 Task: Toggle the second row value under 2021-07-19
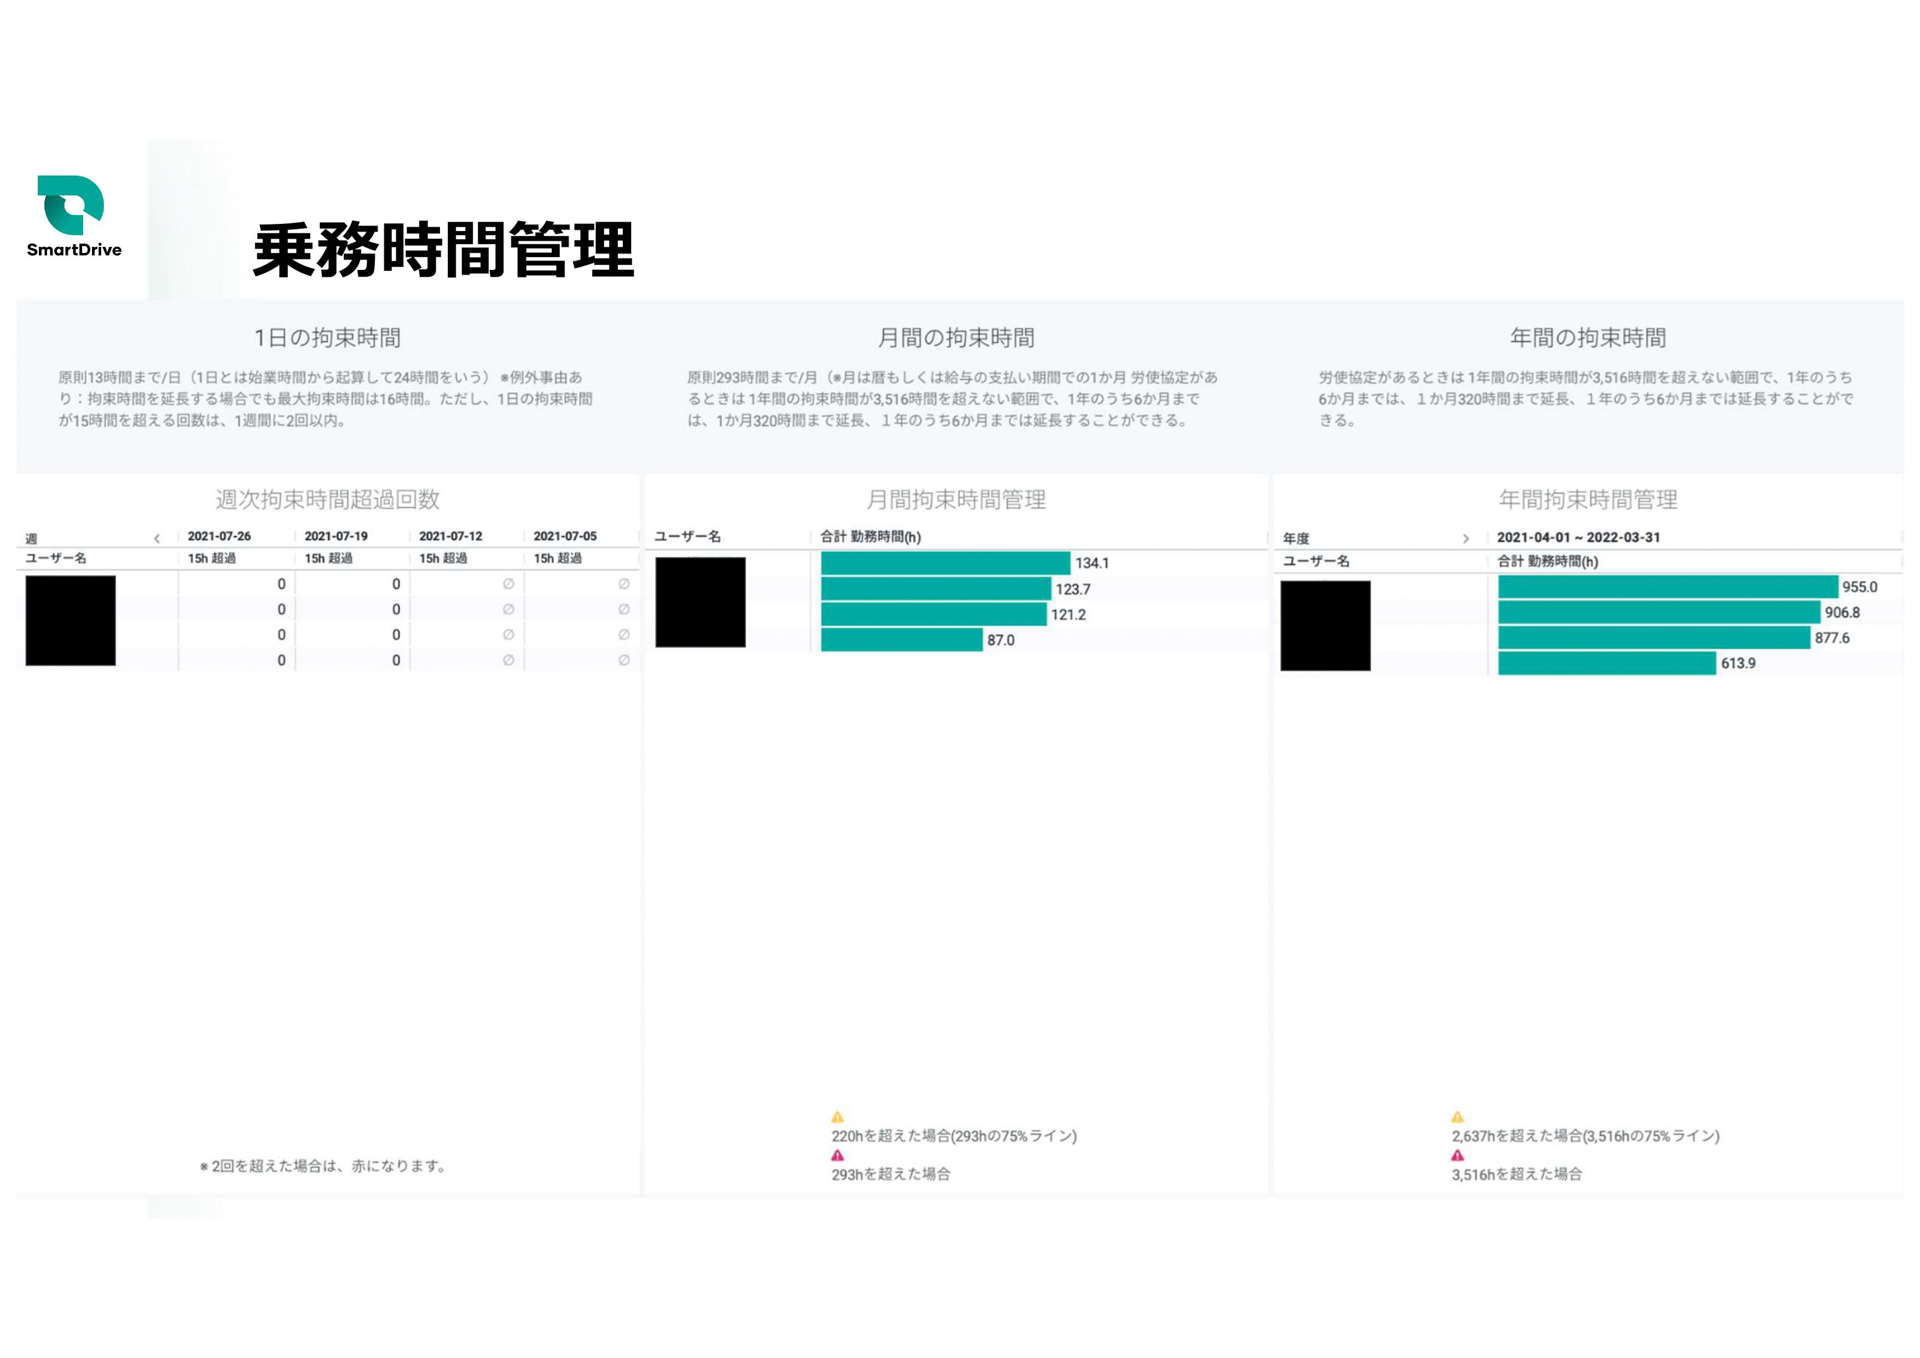point(397,610)
